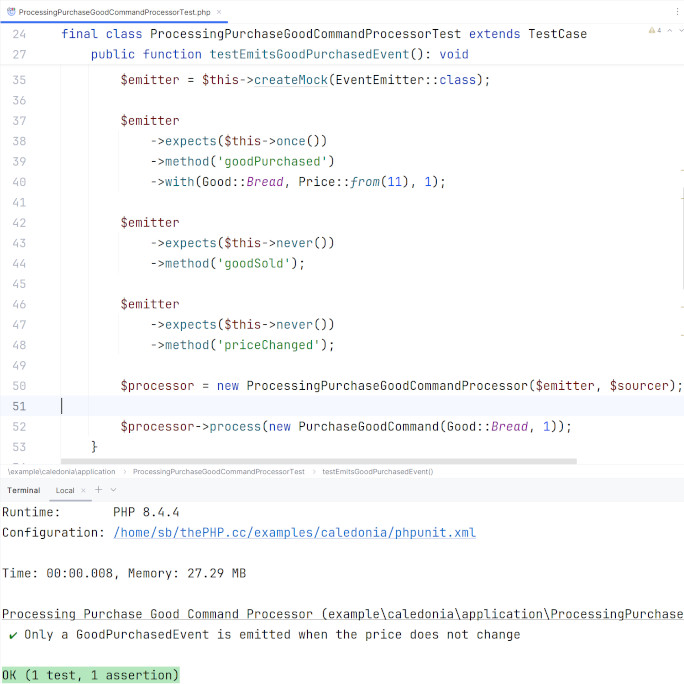Toggle breakpoint at line 40 gutter
The image size is (684, 684).
20,182
